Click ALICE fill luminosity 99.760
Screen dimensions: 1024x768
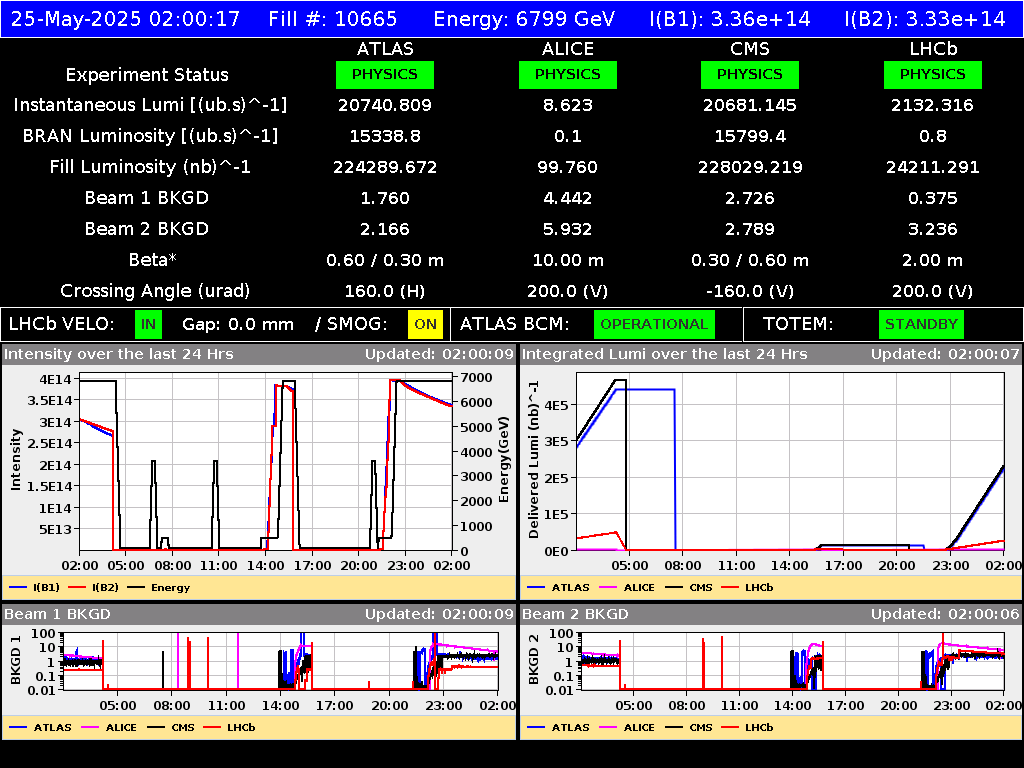click(x=568, y=167)
